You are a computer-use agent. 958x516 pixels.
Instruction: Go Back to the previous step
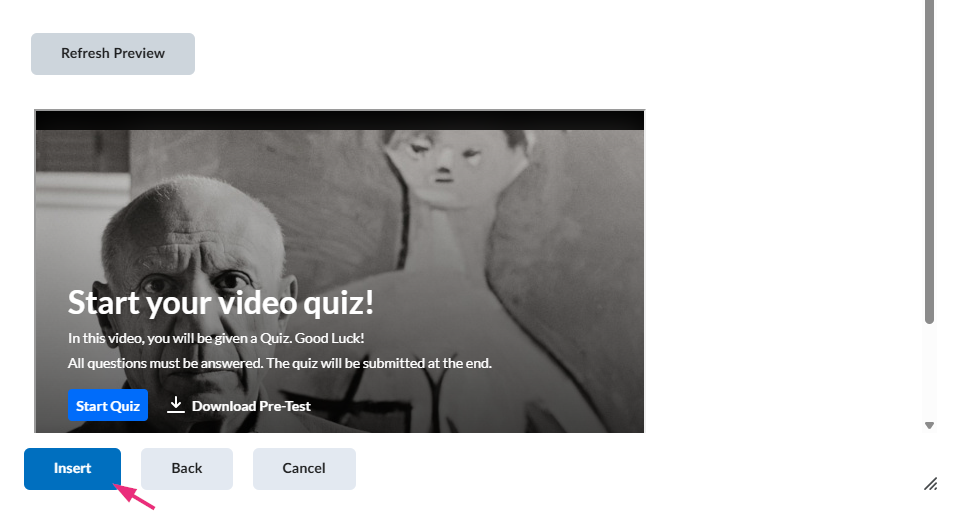click(x=186, y=468)
